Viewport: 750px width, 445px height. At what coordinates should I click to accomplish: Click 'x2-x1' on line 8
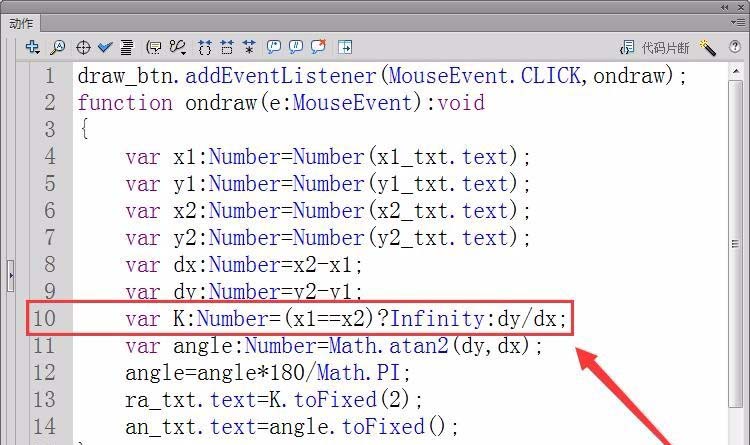pyautogui.click(x=322, y=265)
